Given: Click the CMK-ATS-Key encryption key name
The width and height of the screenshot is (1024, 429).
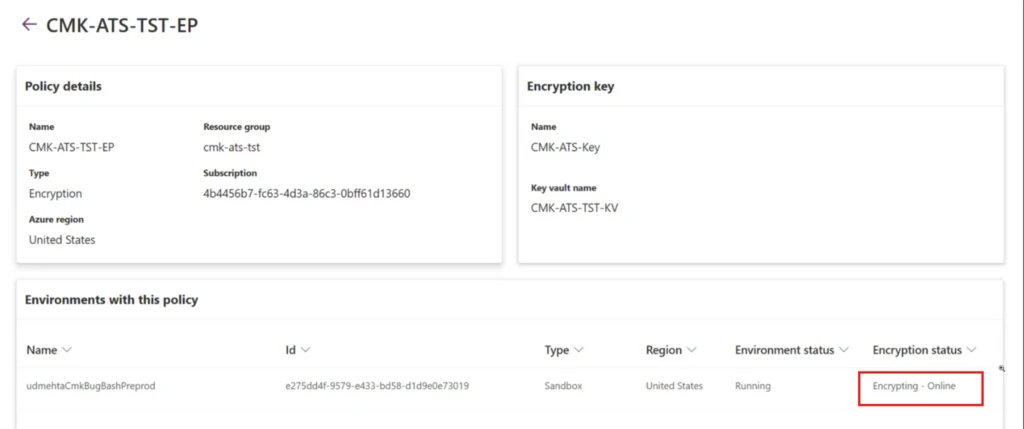Looking at the screenshot, I should pyautogui.click(x=565, y=147).
